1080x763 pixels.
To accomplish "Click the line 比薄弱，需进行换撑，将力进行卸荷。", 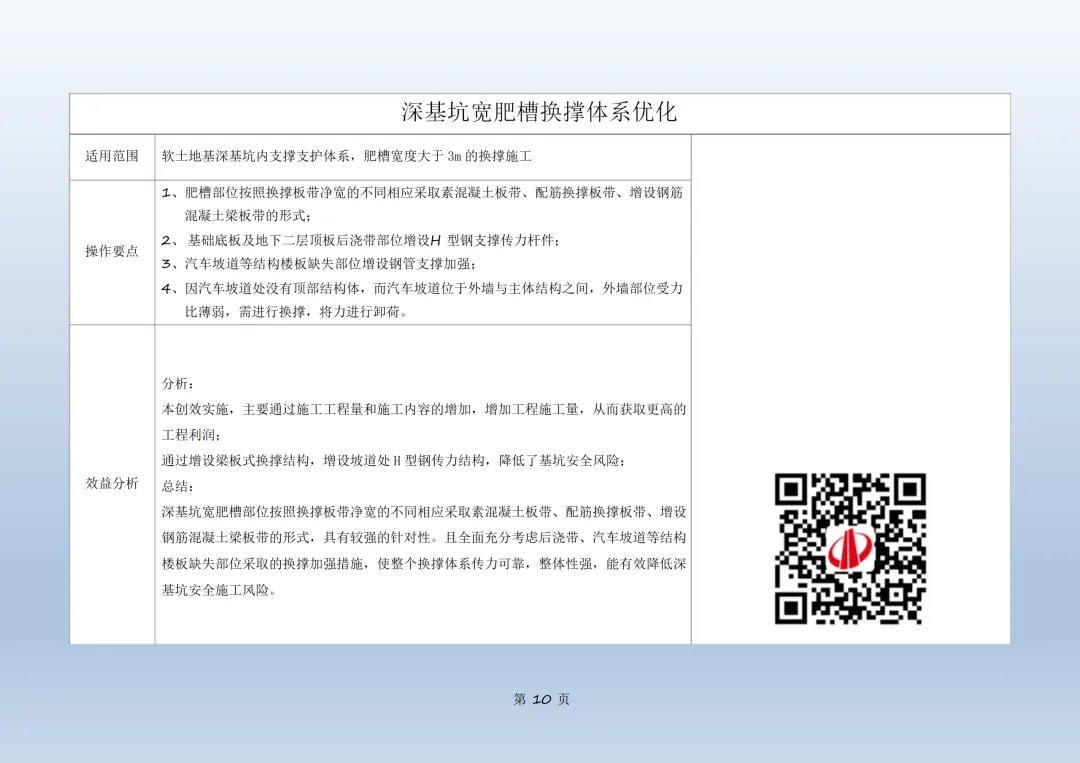I will coord(297,312).
